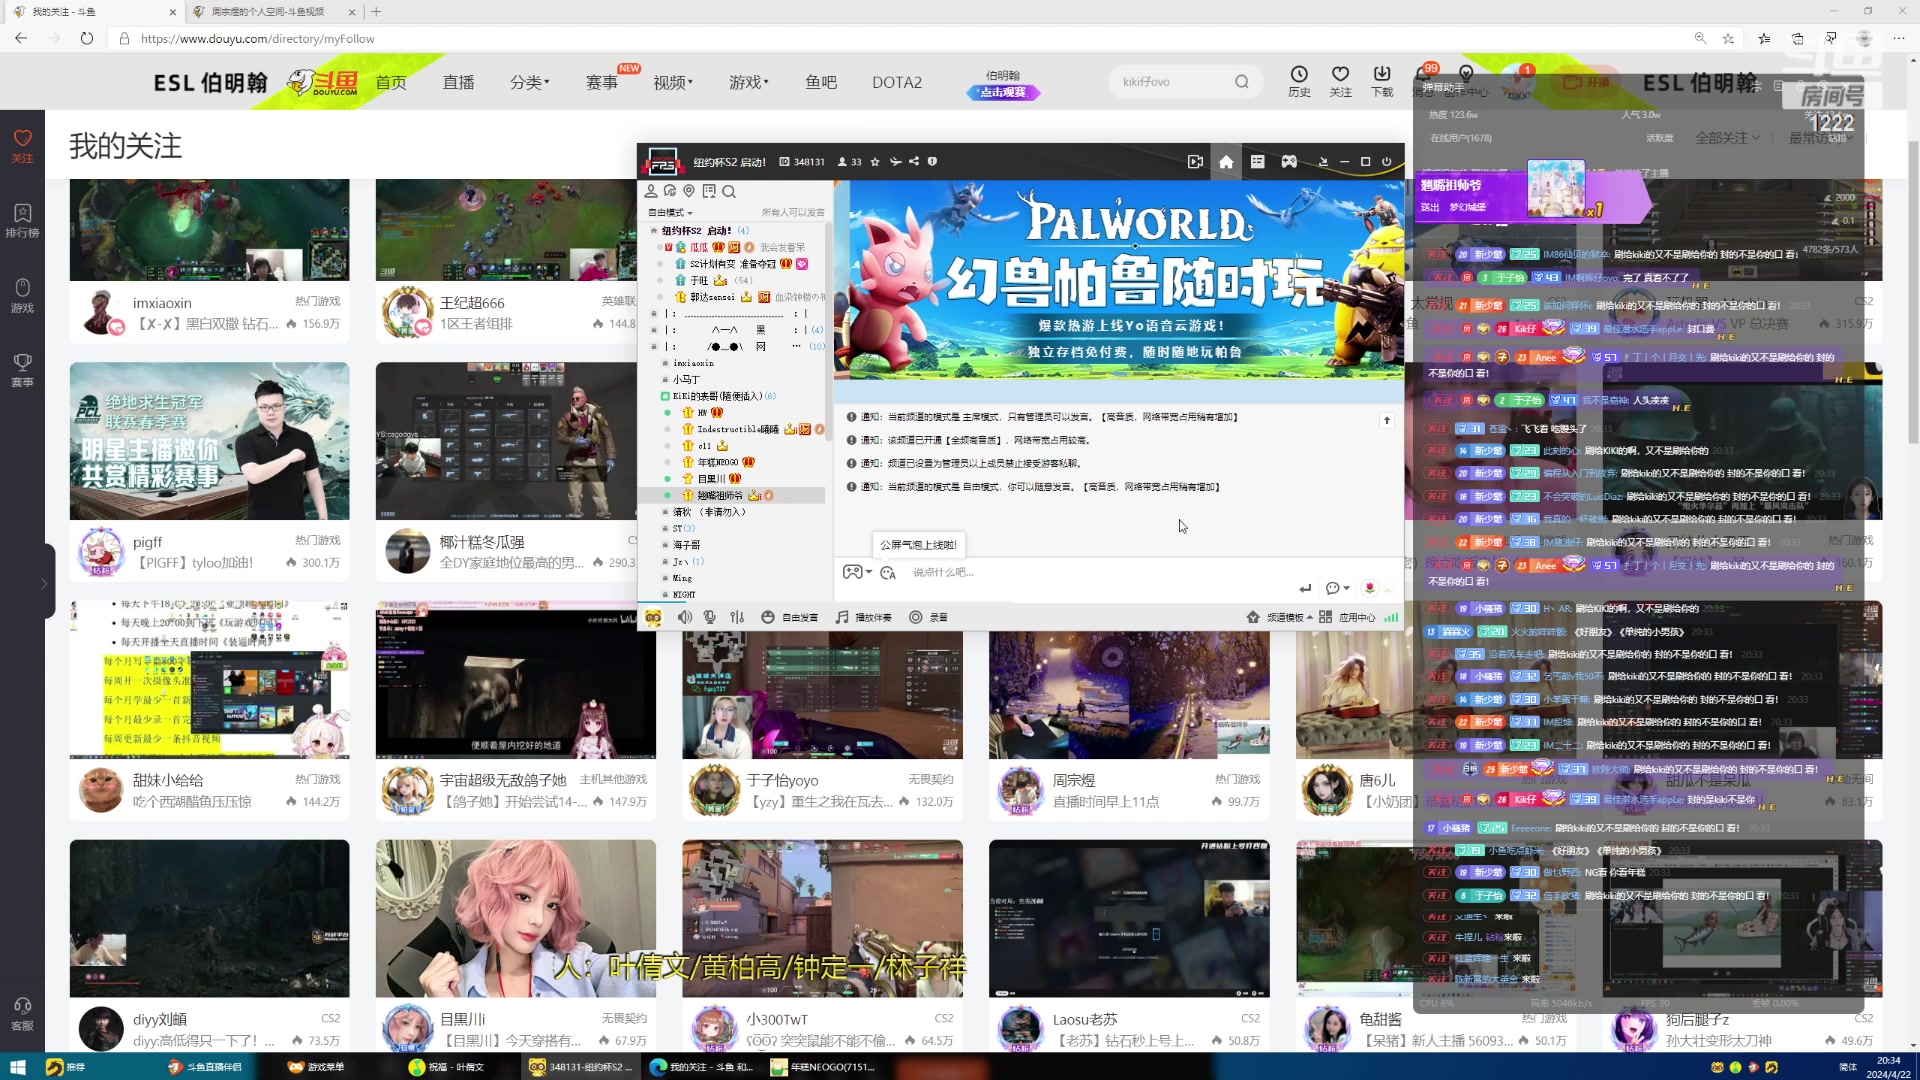Switch to 游戏菜单 taskbar item

[316, 1067]
